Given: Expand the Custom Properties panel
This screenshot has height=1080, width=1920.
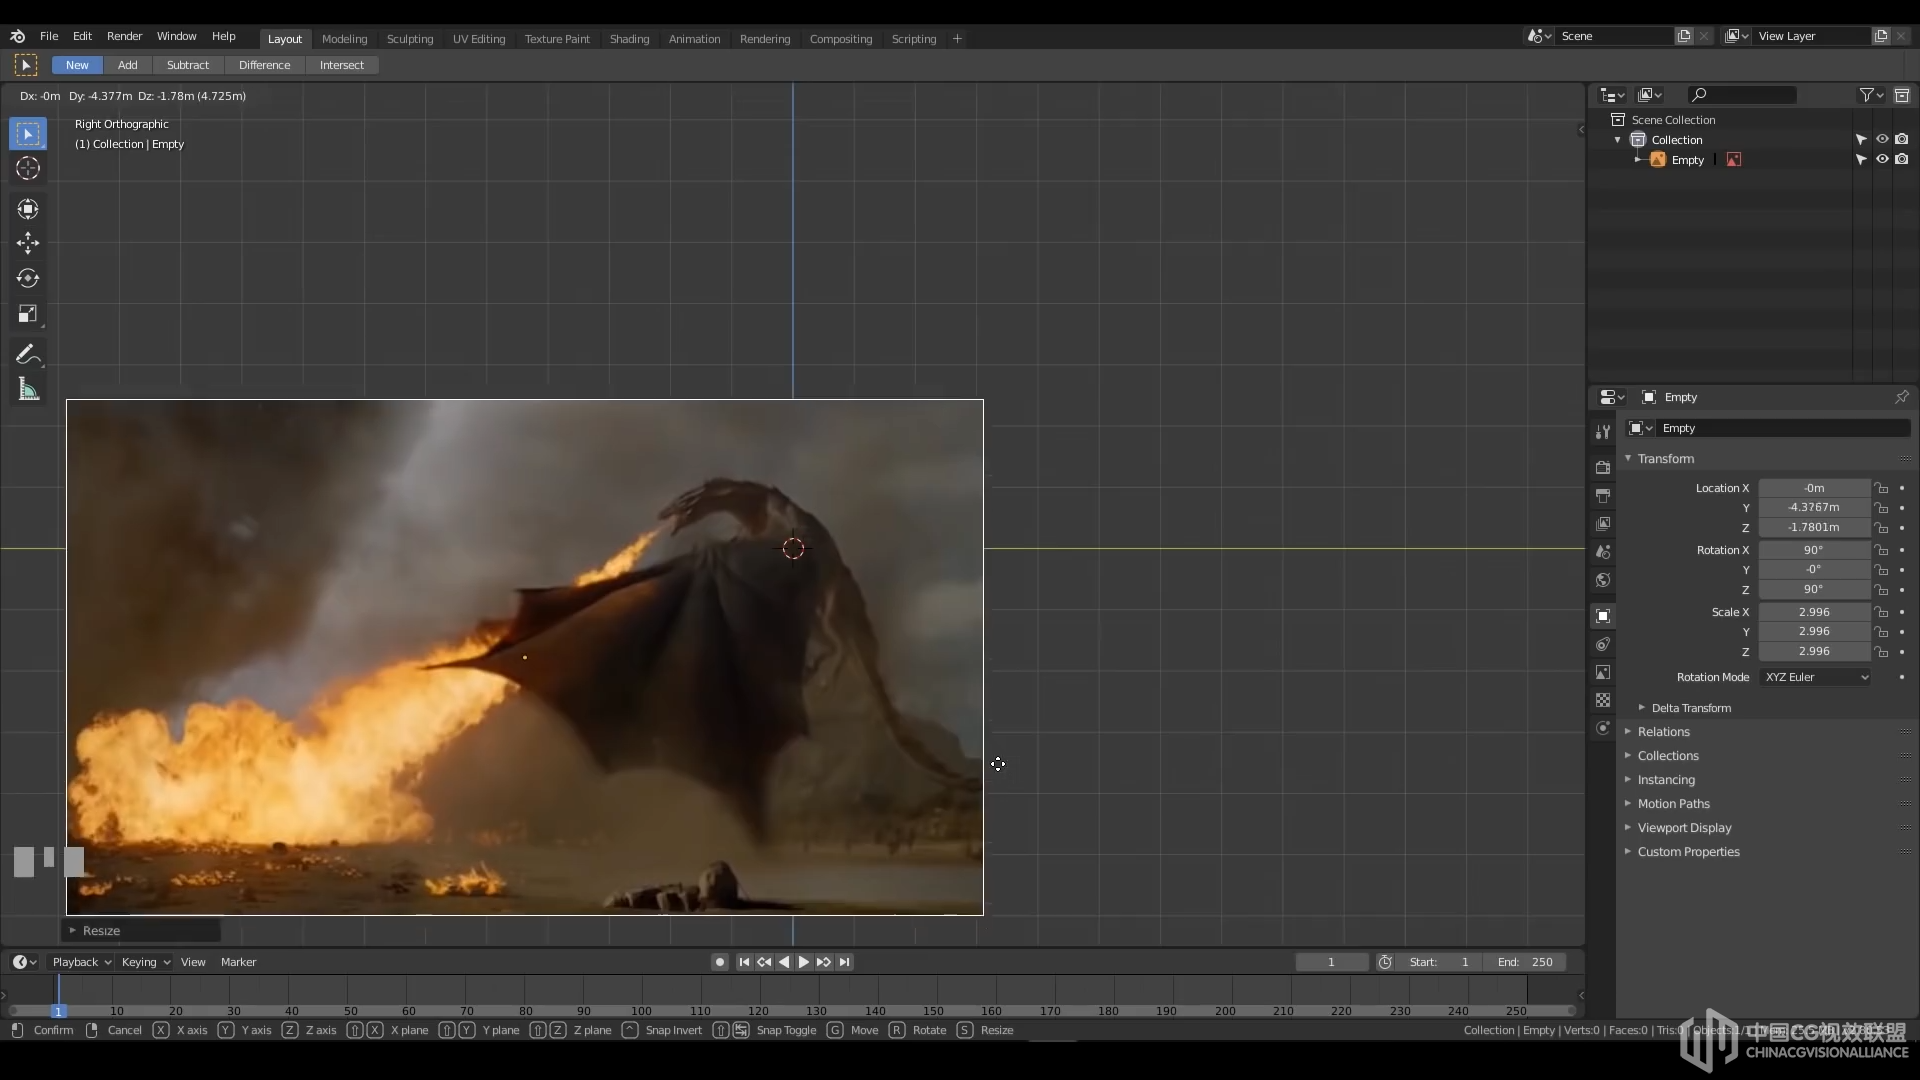Looking at the screenshot, I should coord(1628,852).
